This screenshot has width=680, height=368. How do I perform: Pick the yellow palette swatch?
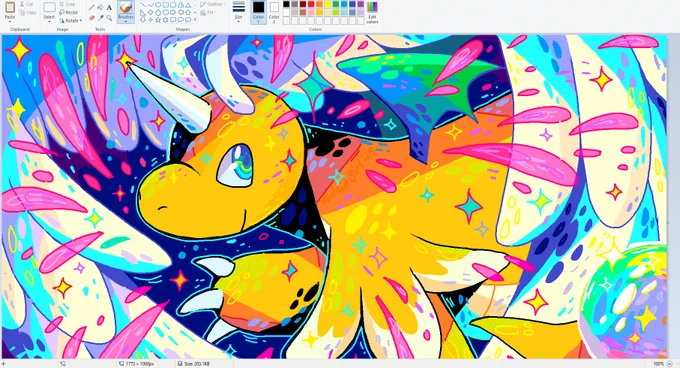click(x=327, y=4)
